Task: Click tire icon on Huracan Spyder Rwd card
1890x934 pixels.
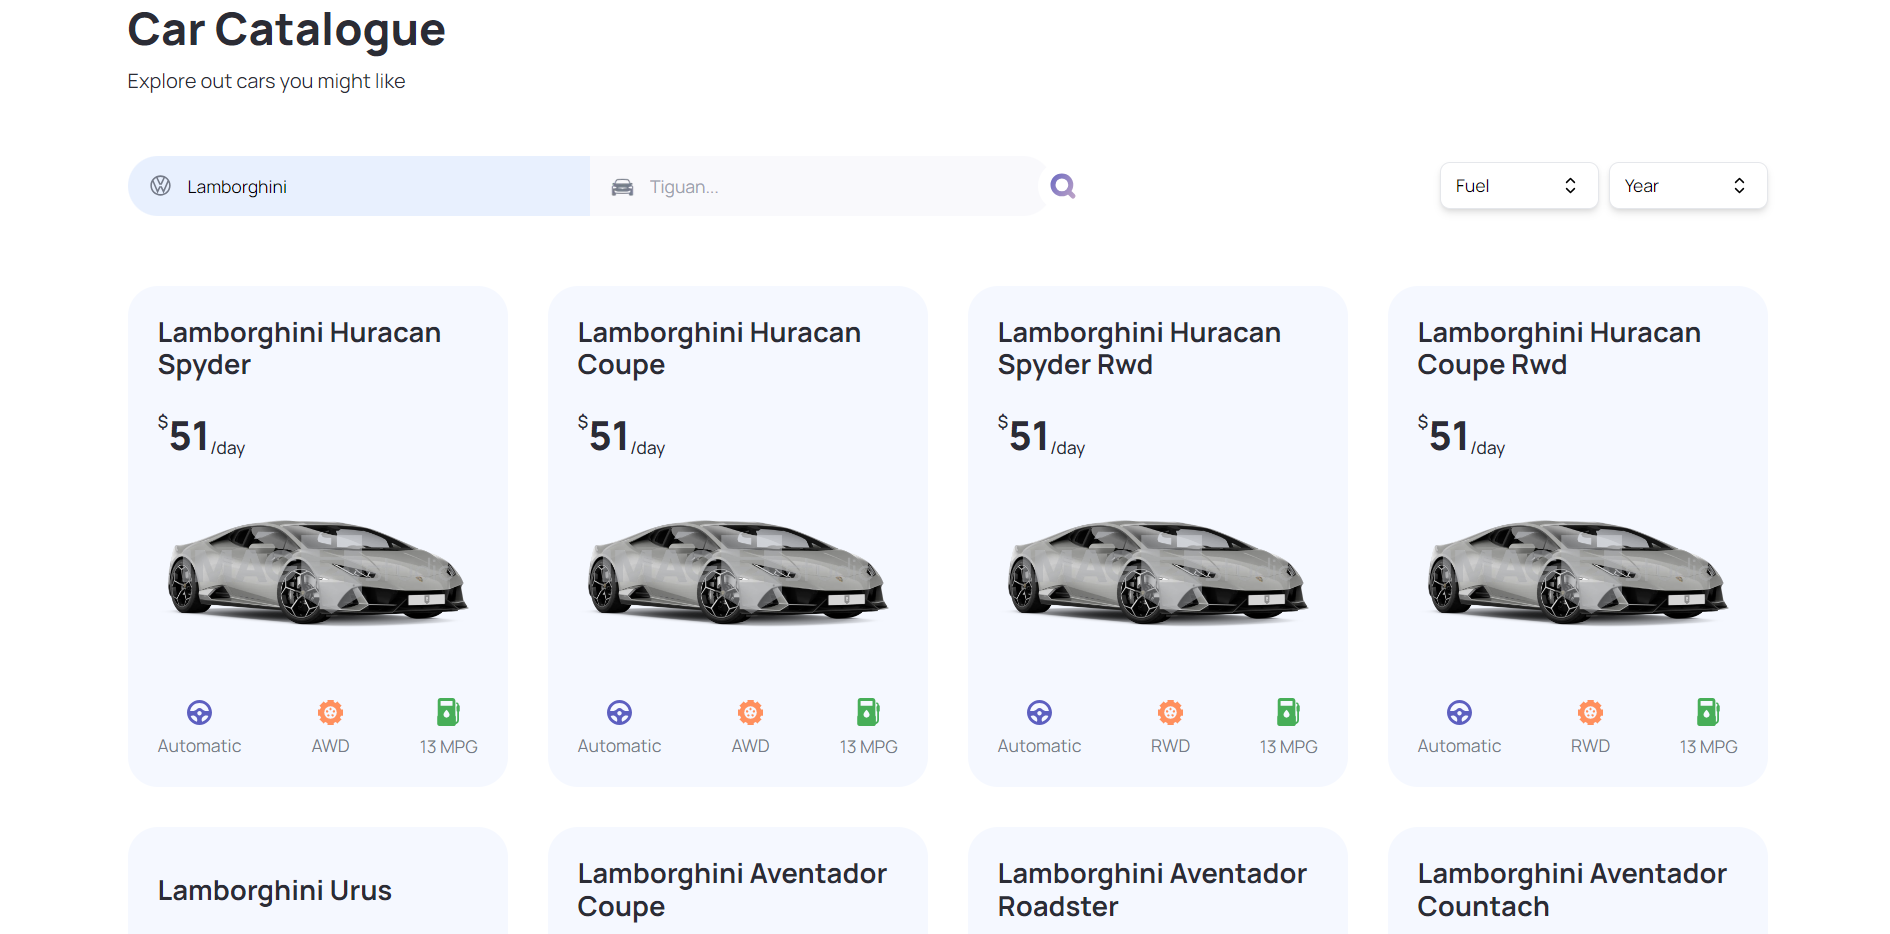Action: click(1170, 713)
